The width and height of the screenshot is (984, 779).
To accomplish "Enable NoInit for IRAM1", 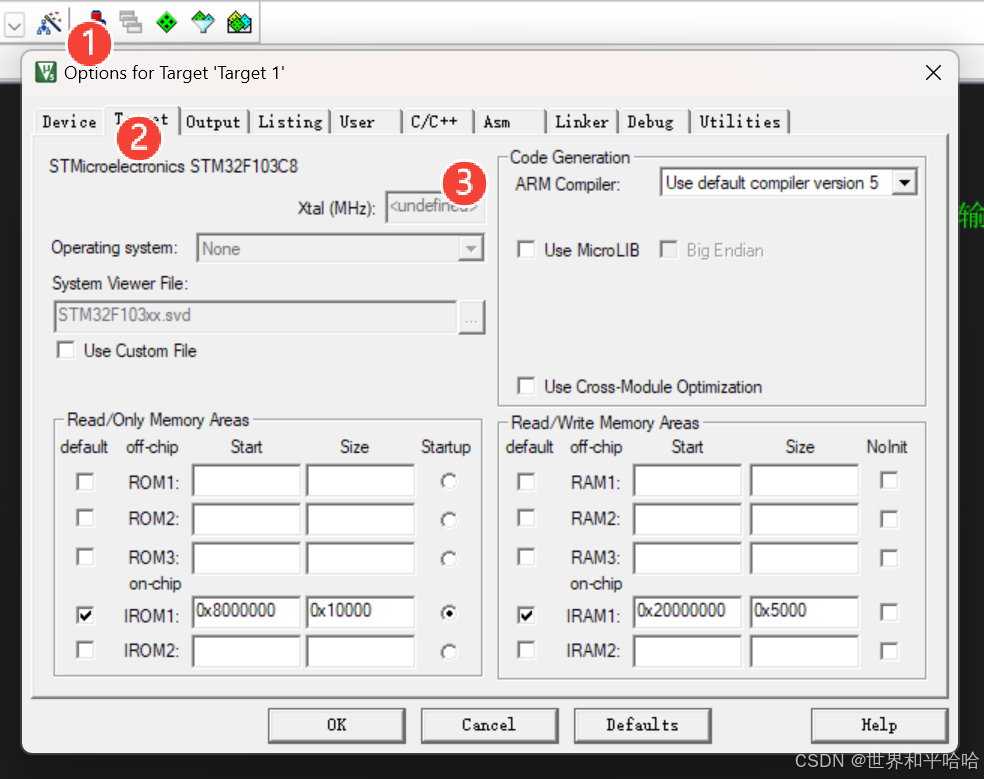I will 889,612.
